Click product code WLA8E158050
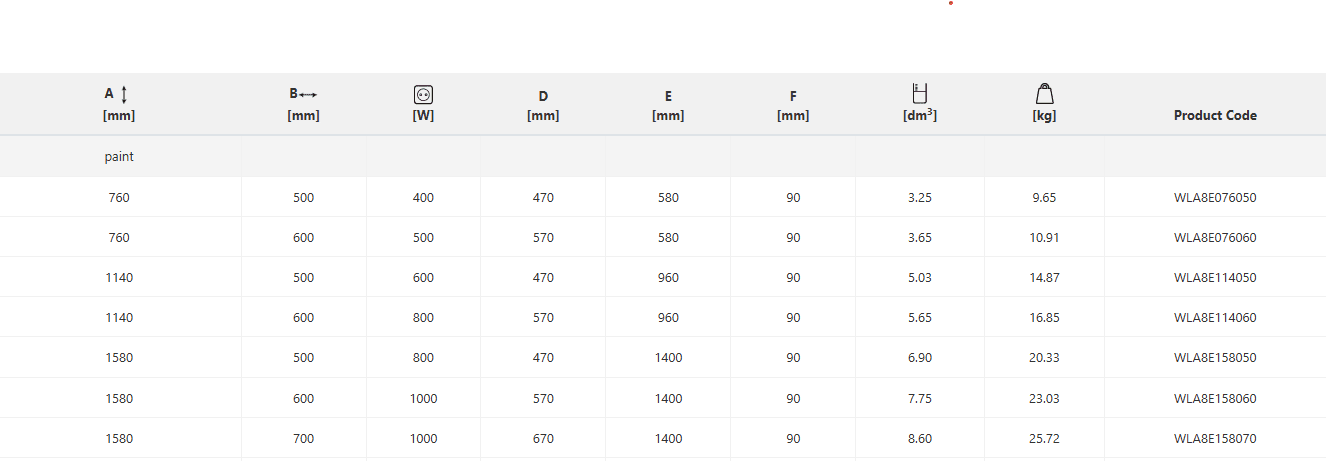 tap(1215, 358)
